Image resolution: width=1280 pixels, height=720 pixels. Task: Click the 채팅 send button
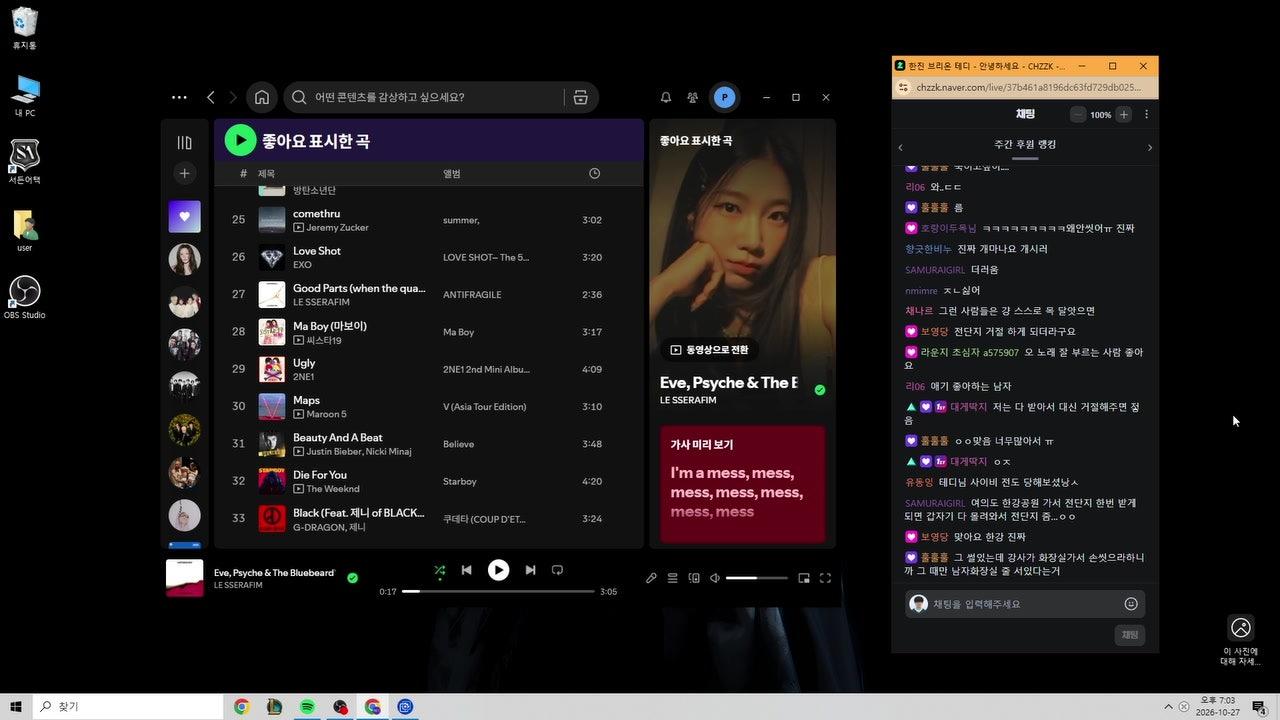click(1130, 635)
